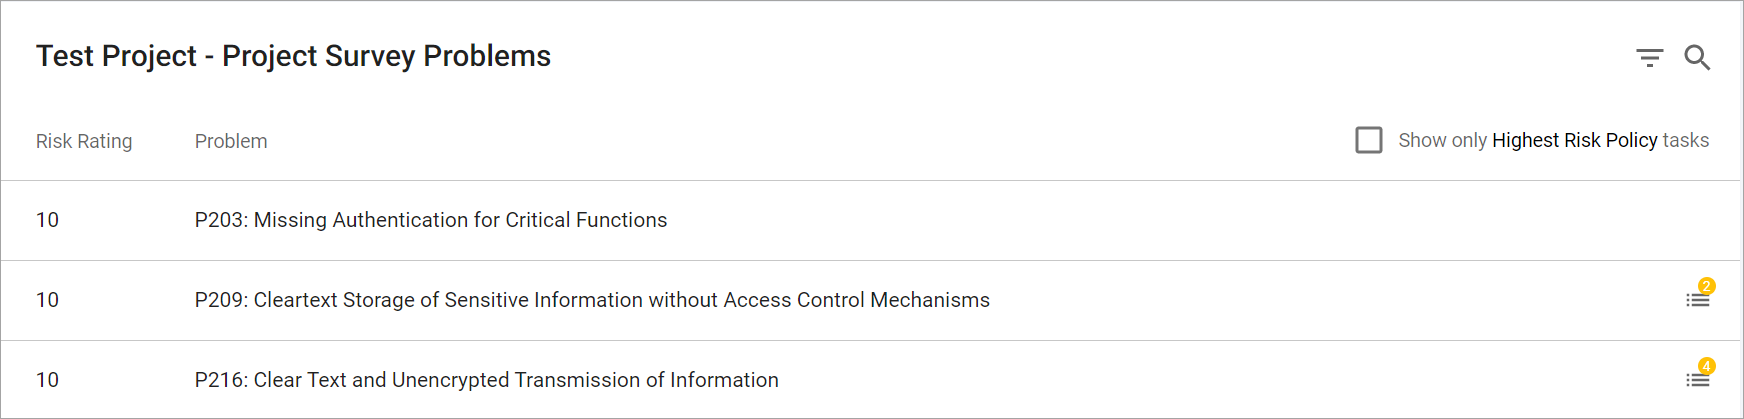Open P209: Cleartext Storage of Sensitive Information
This screenshot has width=1744, height=419.
tap(592, 300)
